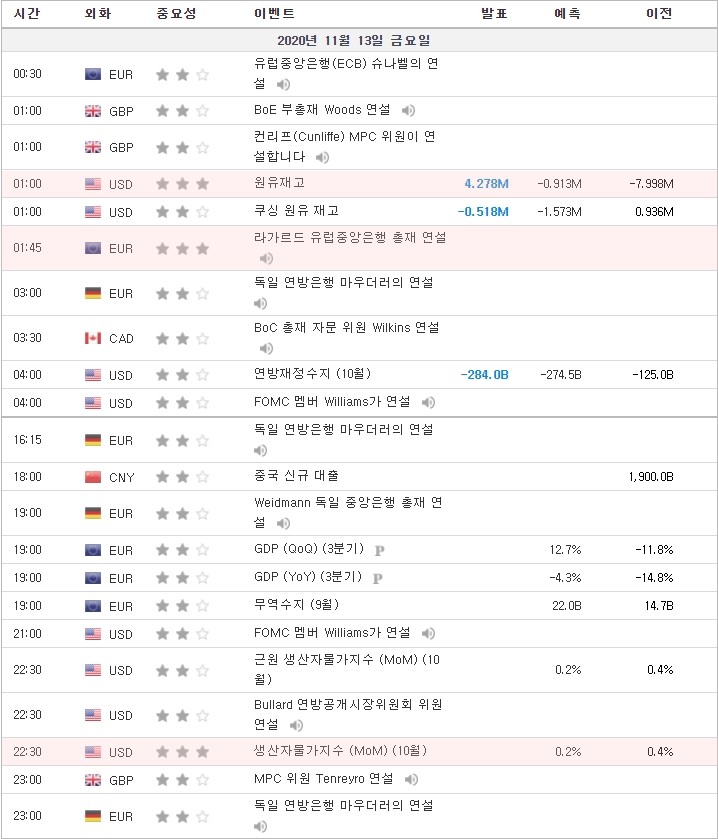
Task: Click the China flag on CNY row
Action: click(93, 477)
